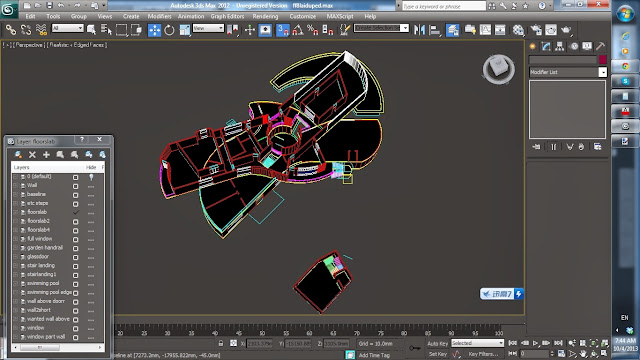The image size is (640, 360).
Task: Create new layer in Layer dialog toolbar
Action: (18, 154)
